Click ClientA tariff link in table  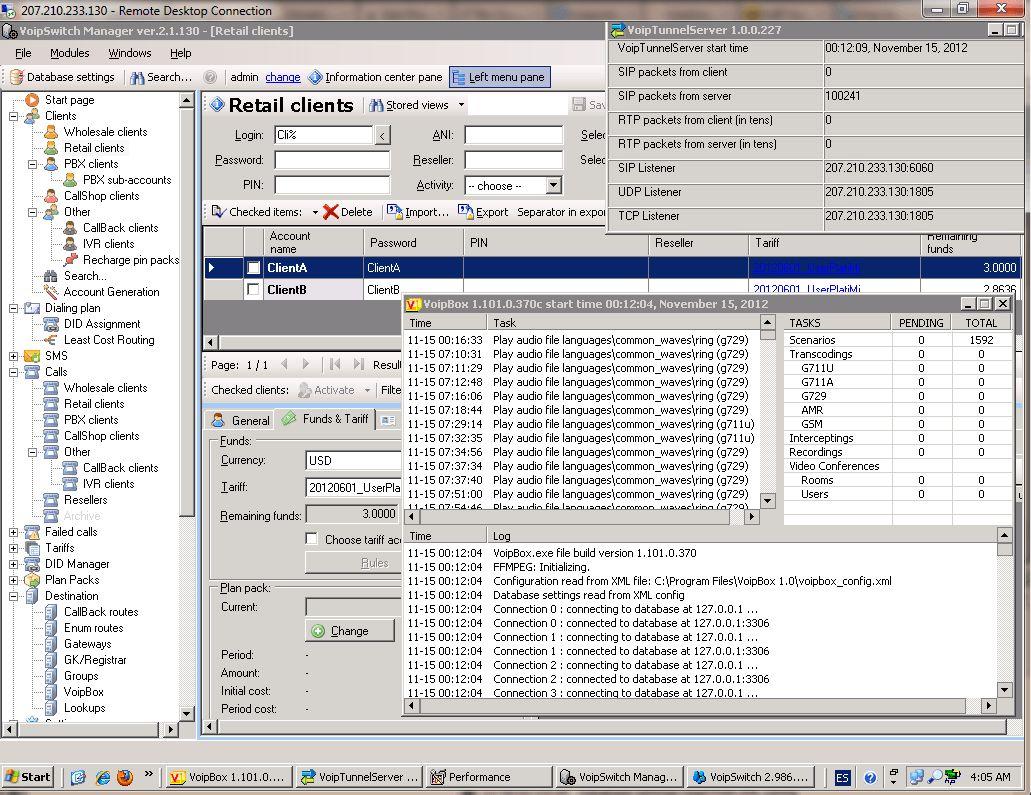[806, 268]
